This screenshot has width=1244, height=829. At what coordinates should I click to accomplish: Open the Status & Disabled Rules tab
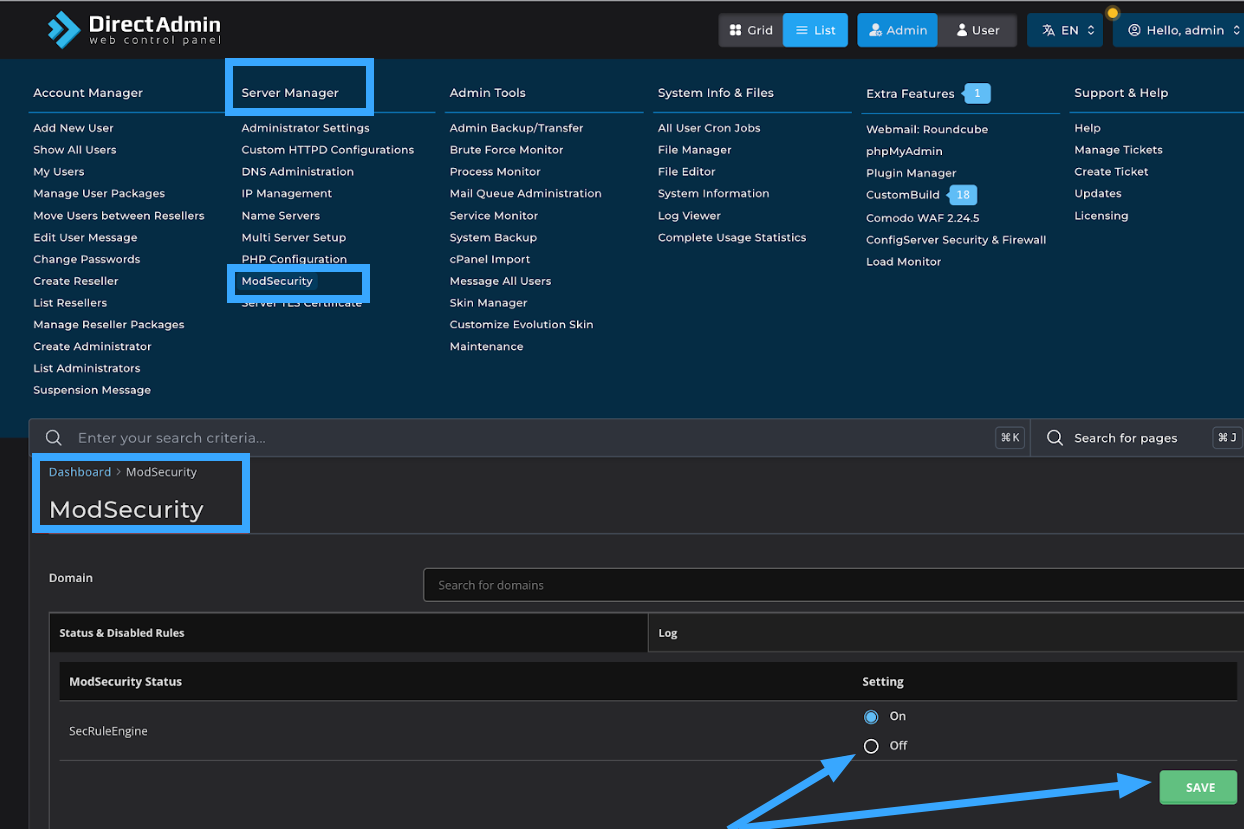pos(349,633)
